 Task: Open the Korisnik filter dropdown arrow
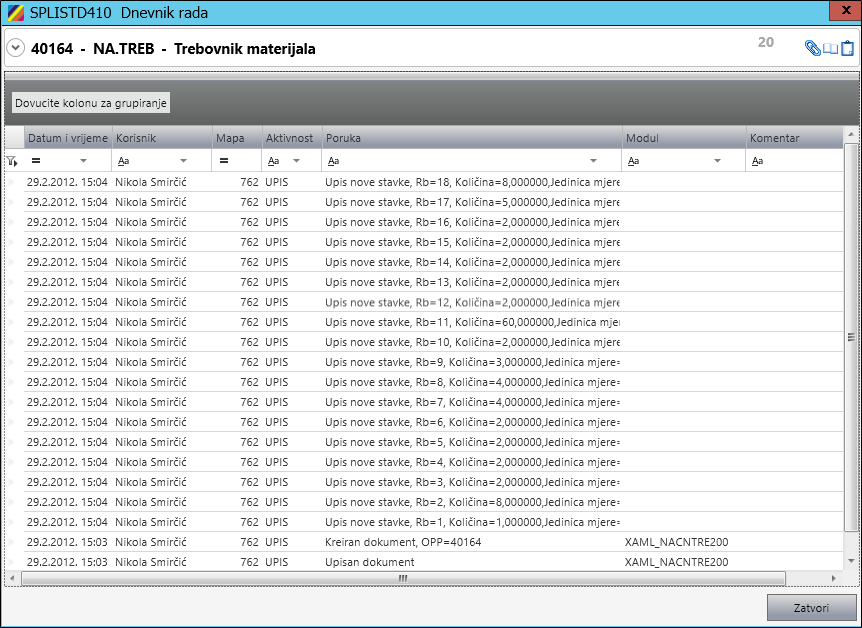coord(184,161)
